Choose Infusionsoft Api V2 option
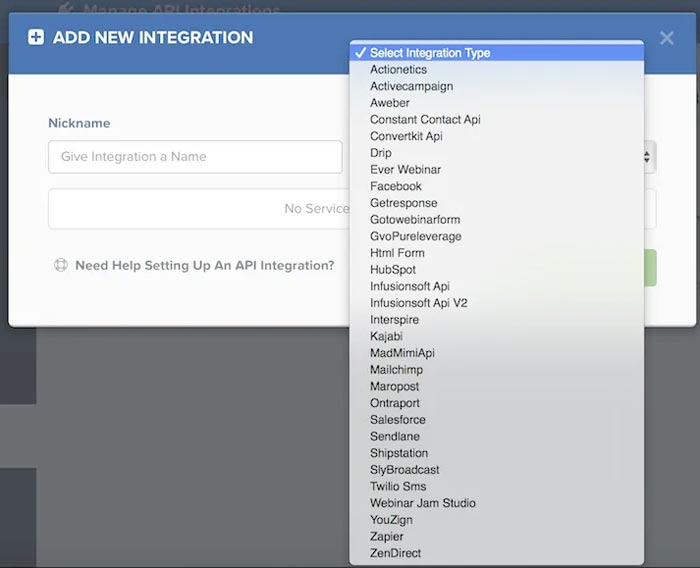Viewport: 700px width, 568px height. [x=496, y=303]
